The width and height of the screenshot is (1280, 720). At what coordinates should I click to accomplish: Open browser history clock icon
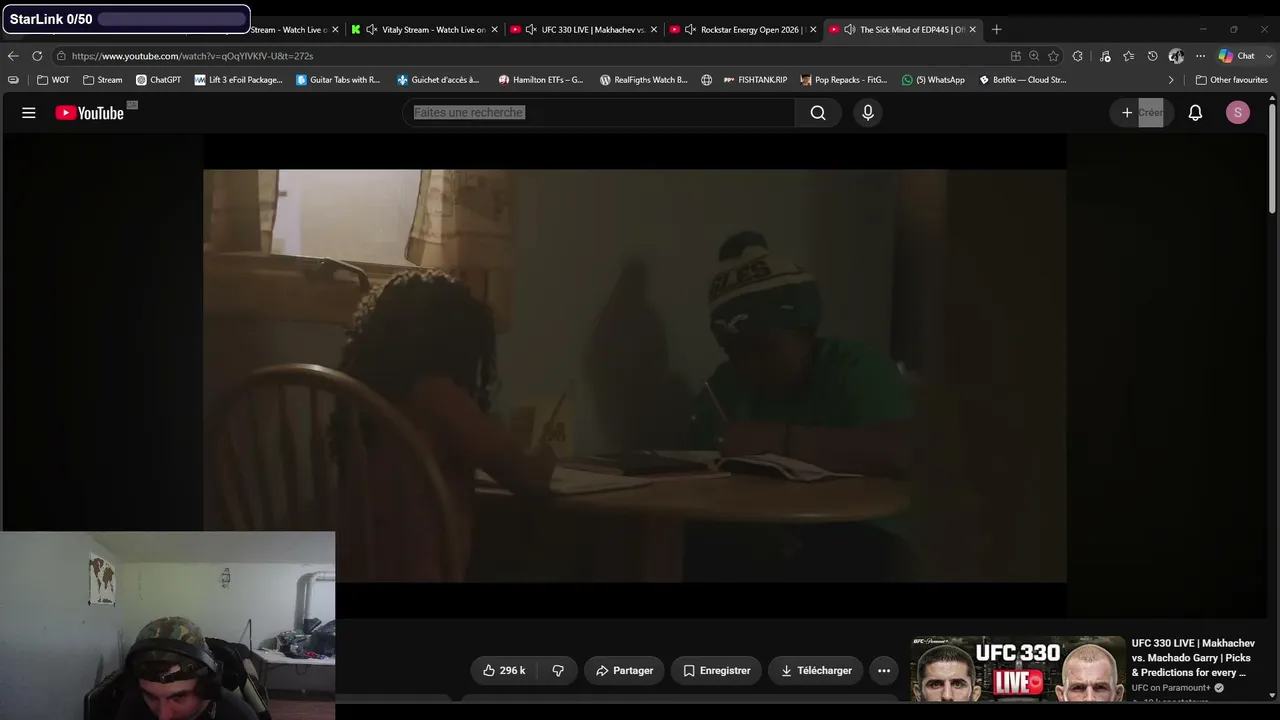[1152, 56]
